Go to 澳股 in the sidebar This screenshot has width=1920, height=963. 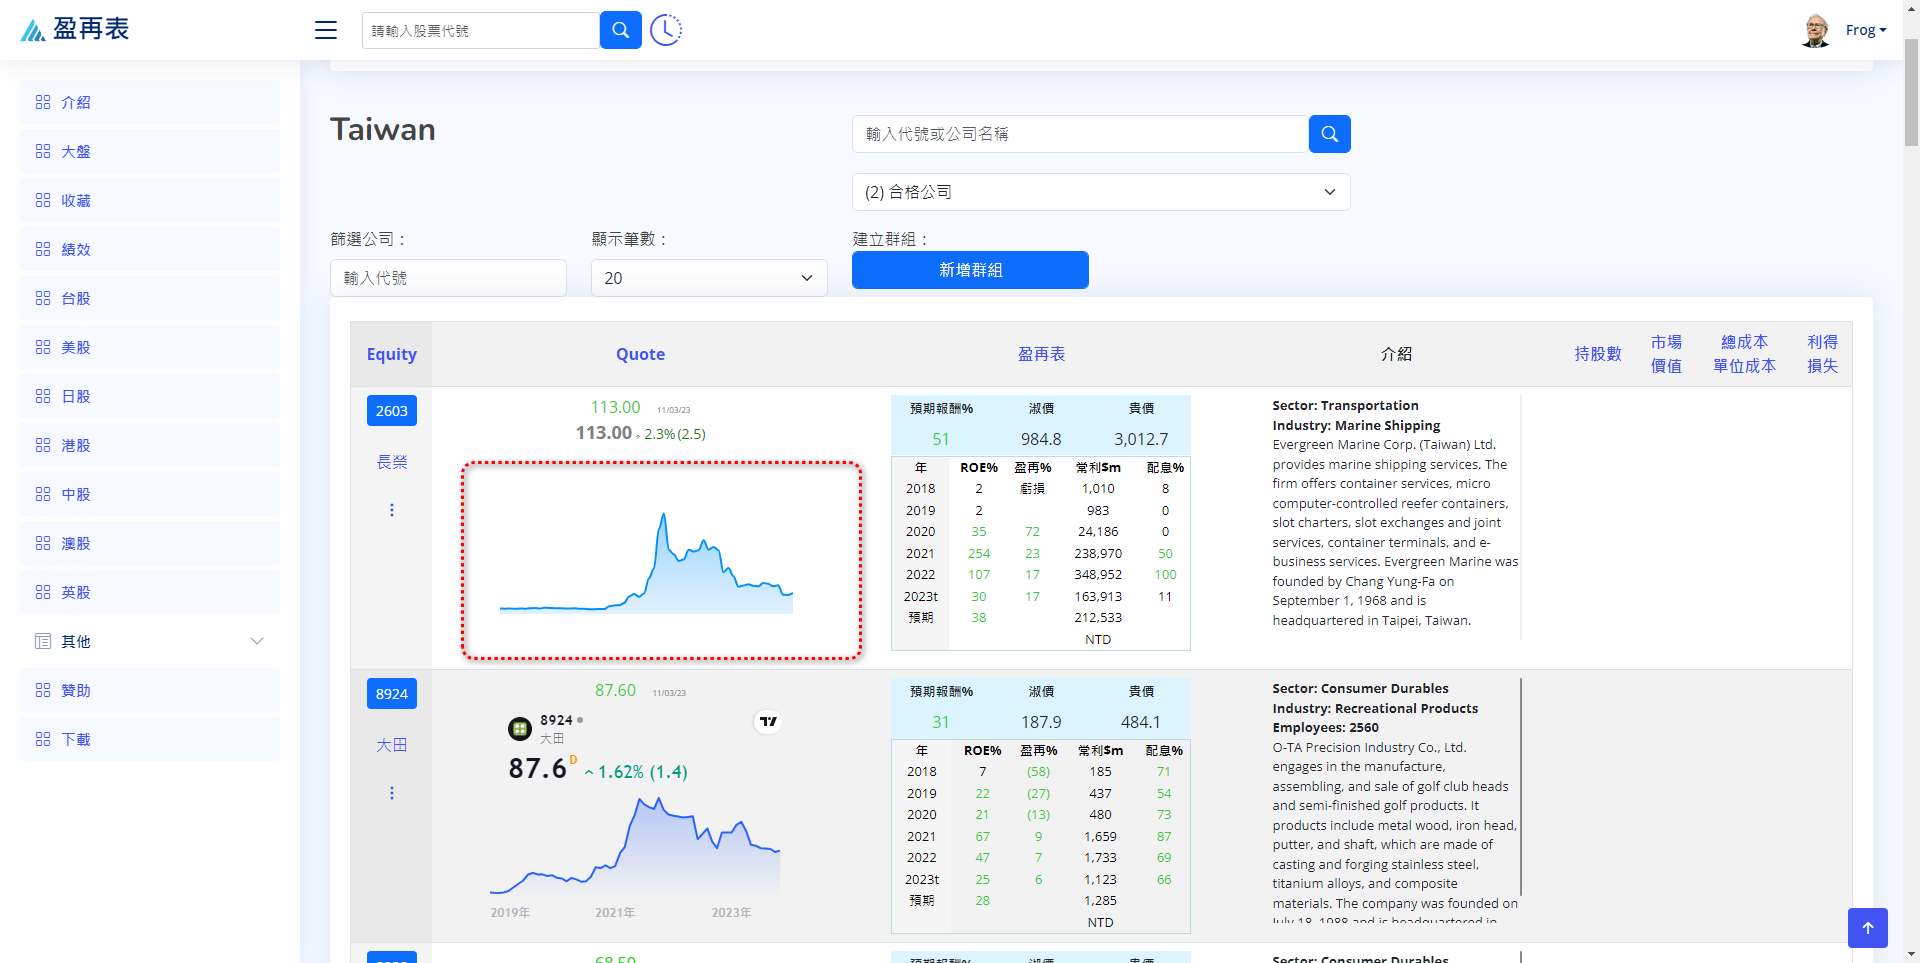(150, 543)
